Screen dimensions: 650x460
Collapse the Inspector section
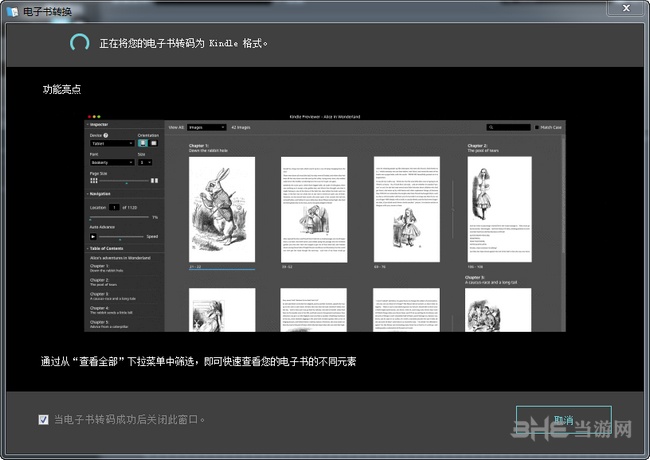pos(87,125)
